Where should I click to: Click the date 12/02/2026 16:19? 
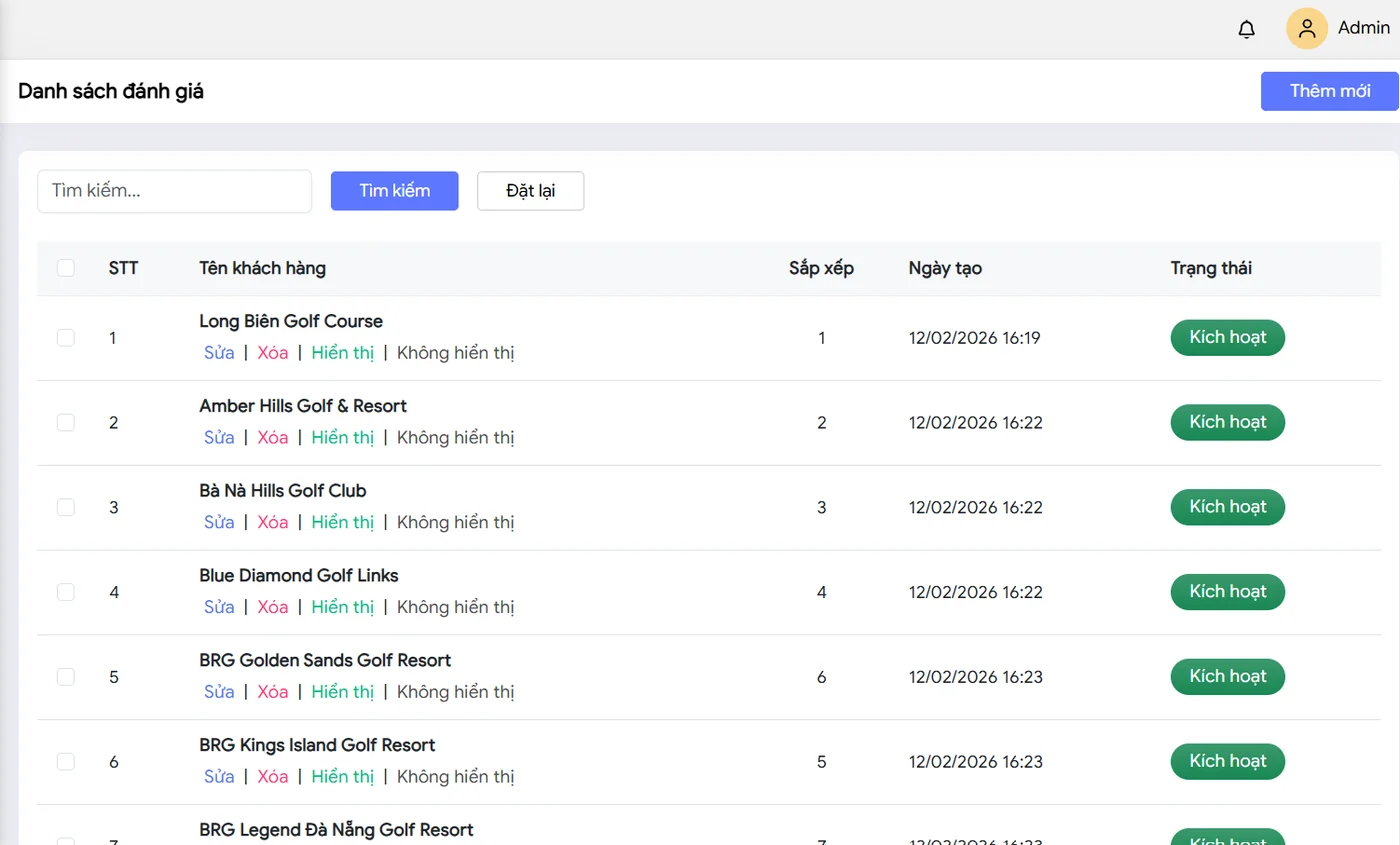[975, 338]
